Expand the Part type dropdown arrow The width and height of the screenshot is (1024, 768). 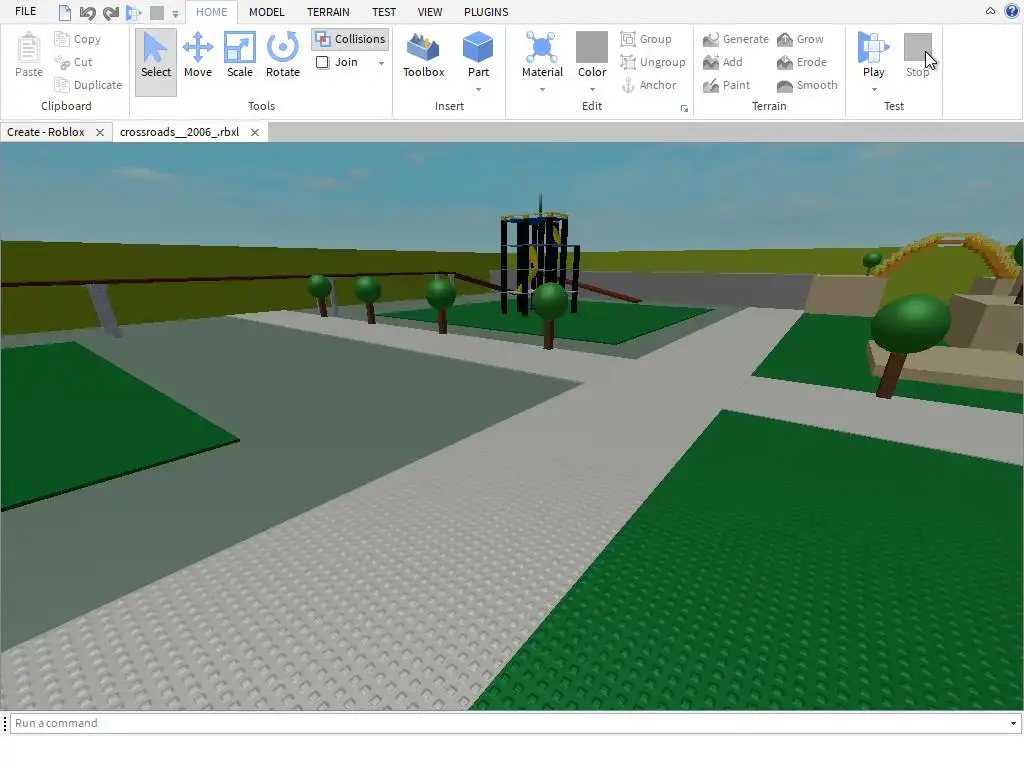coord(478,89)
